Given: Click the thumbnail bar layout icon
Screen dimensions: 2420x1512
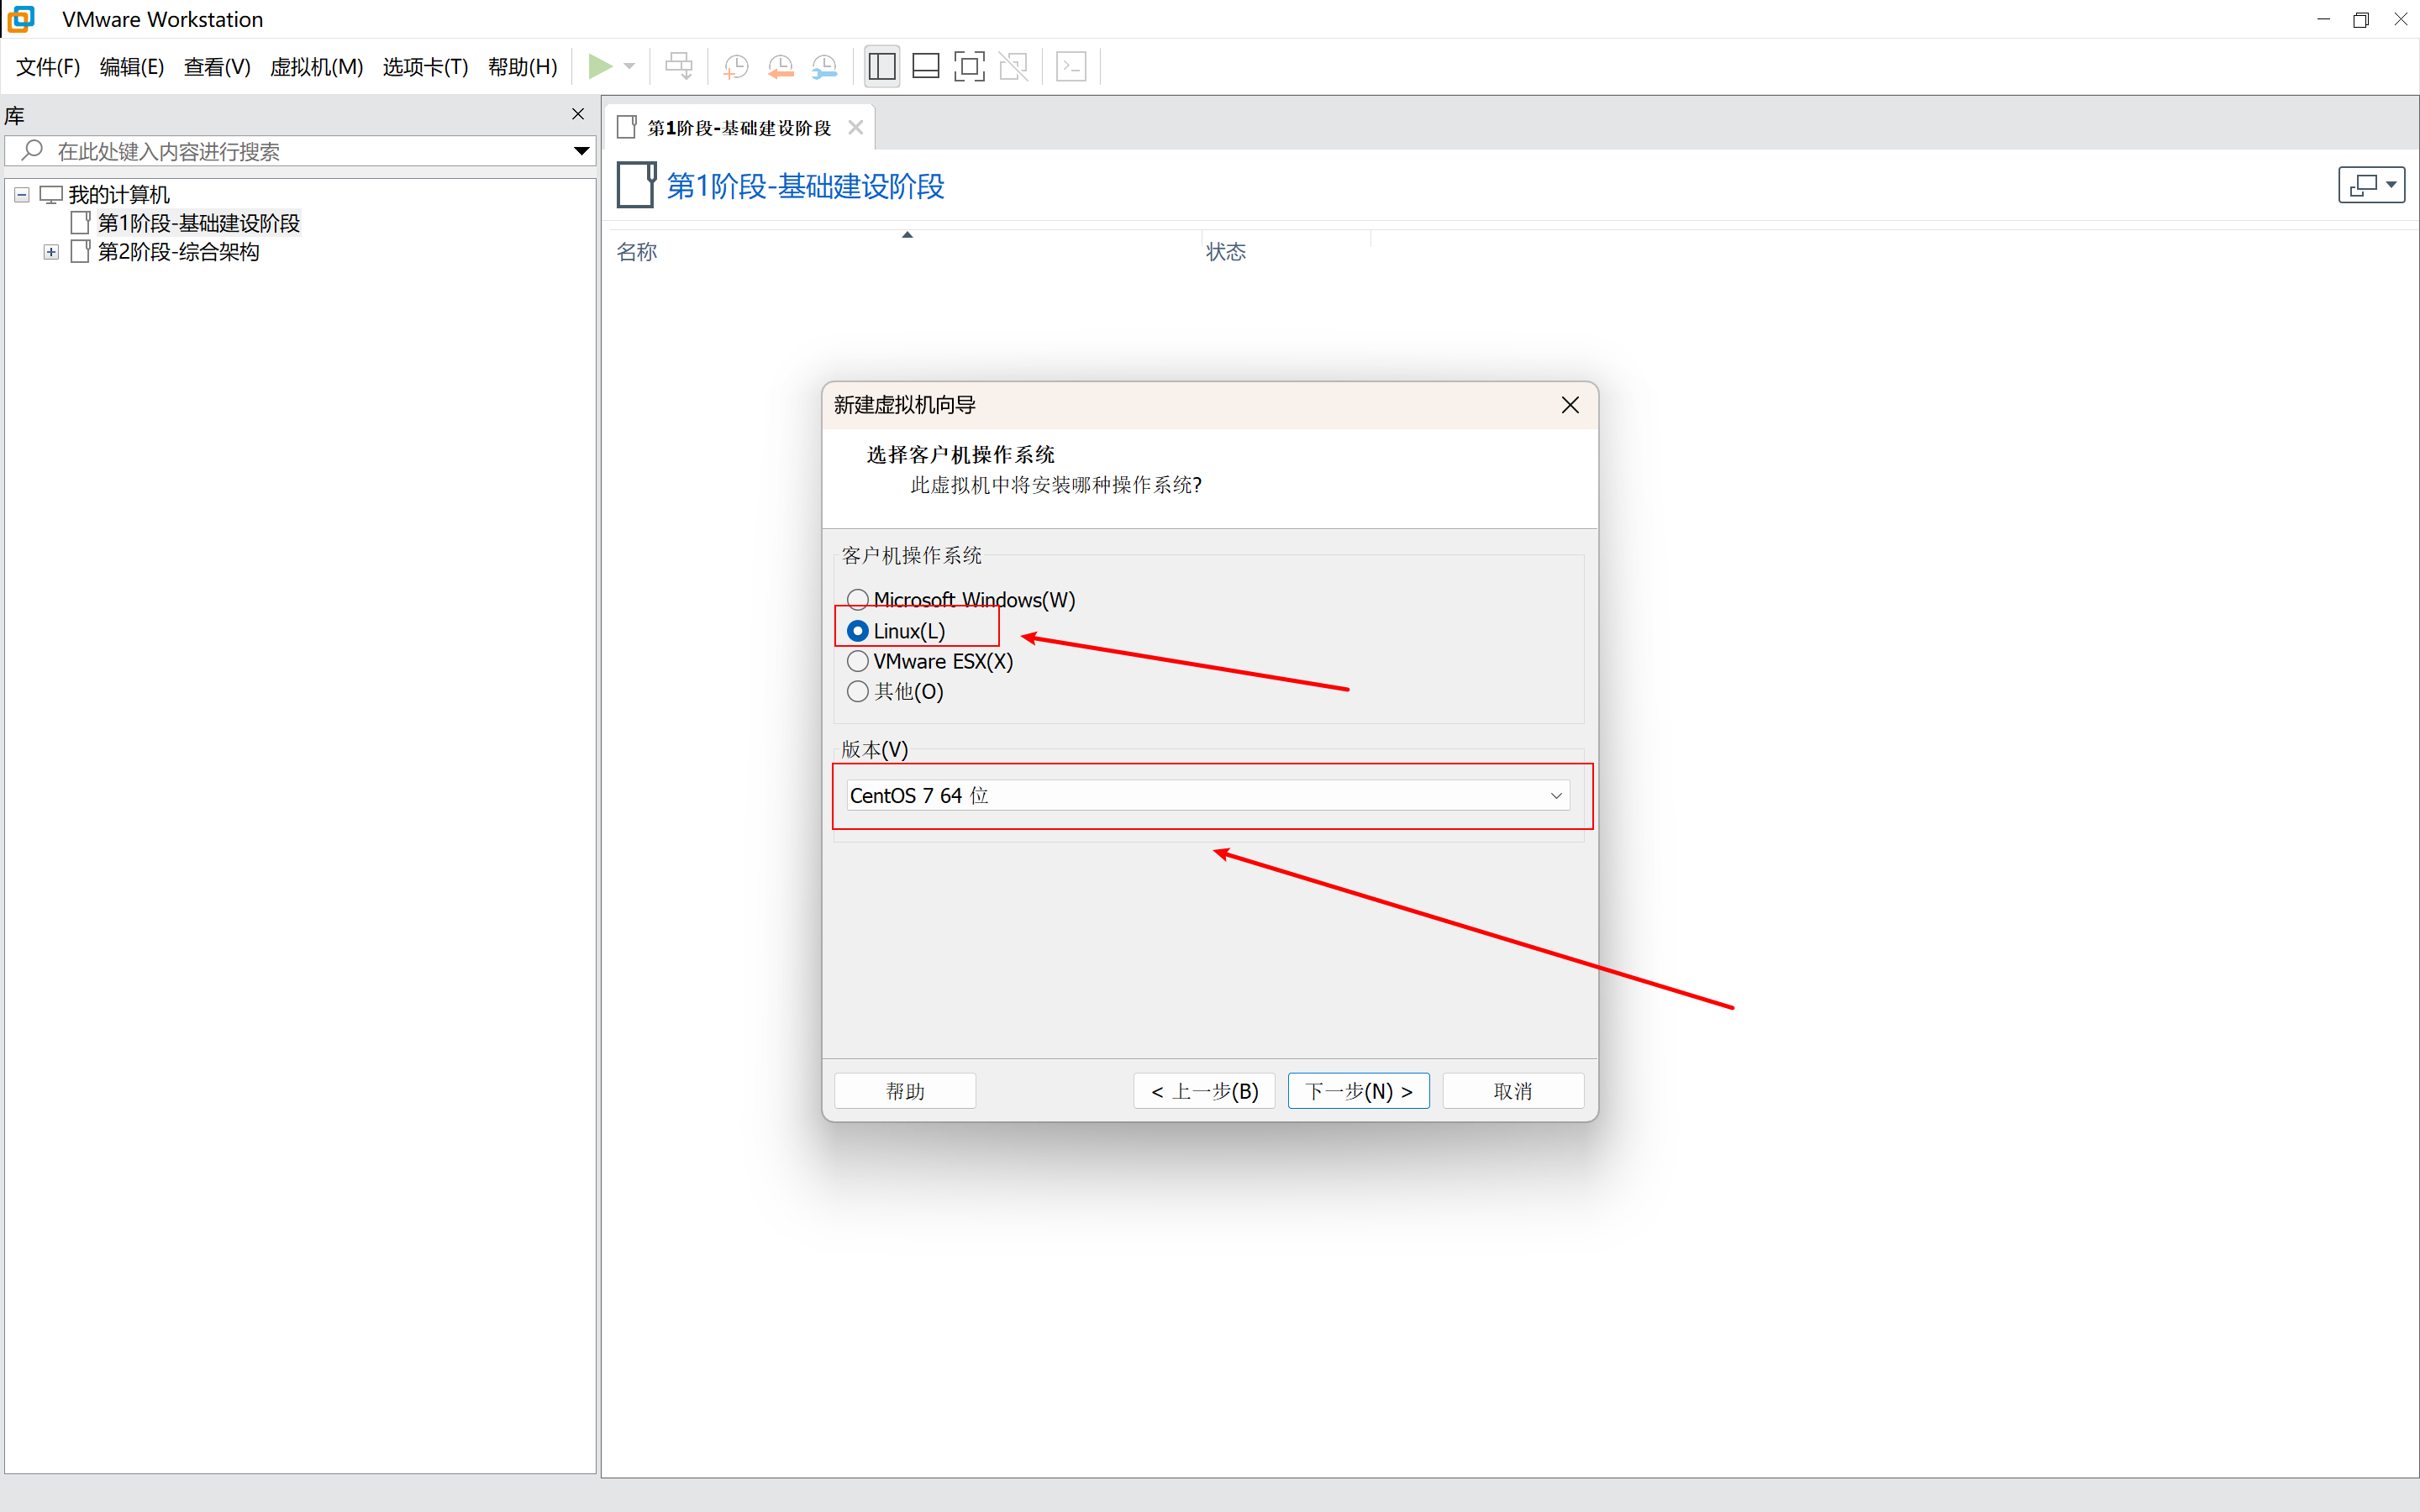Looking at the screenshot, I should click(x=926, y=67).
